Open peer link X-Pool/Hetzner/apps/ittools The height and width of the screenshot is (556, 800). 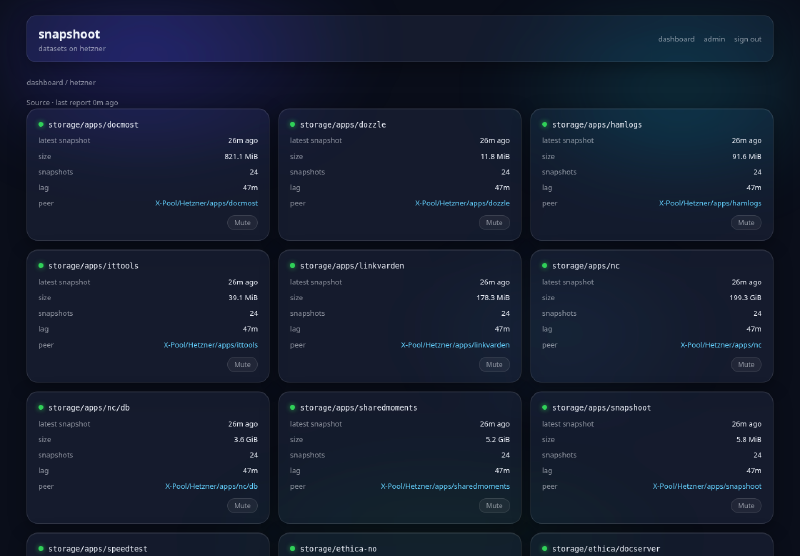[x=211, y=345]
